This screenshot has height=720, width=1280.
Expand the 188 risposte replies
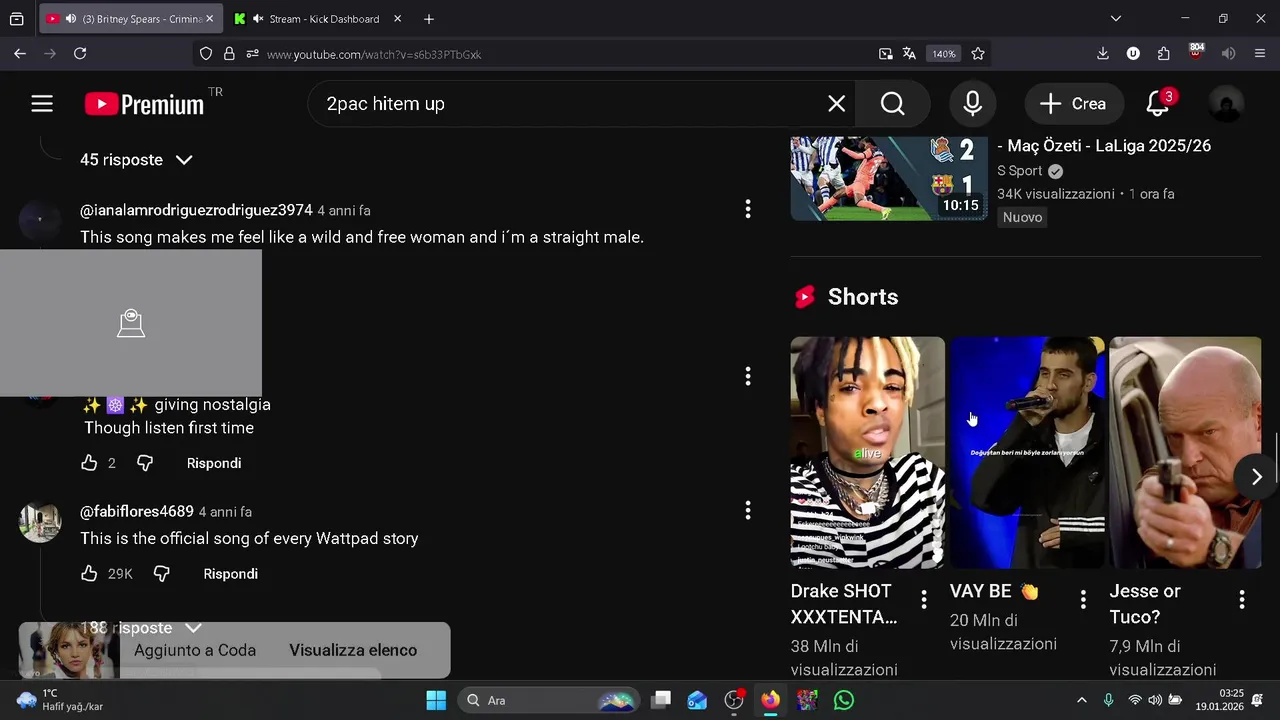141,628
